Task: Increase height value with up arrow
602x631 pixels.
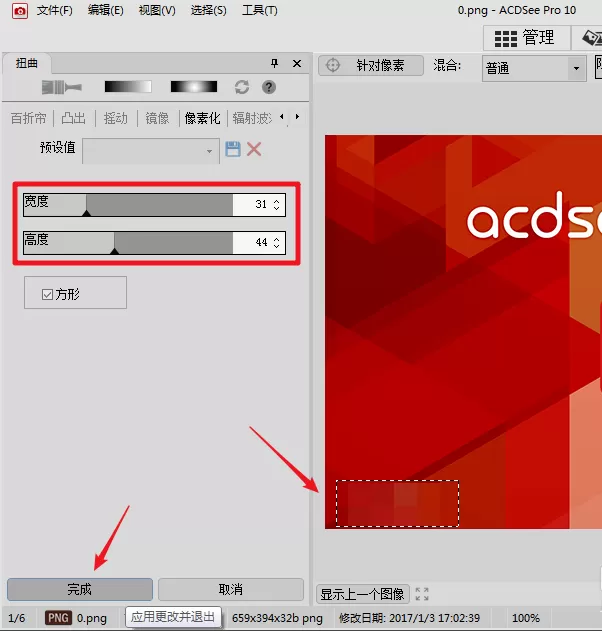Action: (276, 239)
